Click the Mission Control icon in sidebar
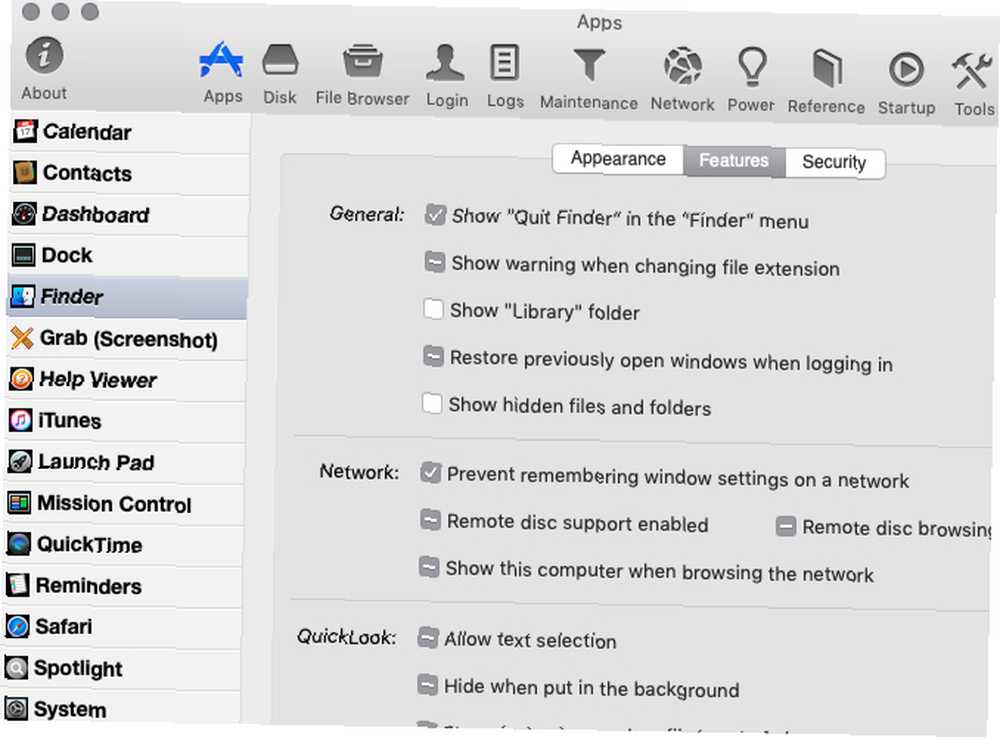Viewport: 1000px width, 740px height. tap(19, 503)
